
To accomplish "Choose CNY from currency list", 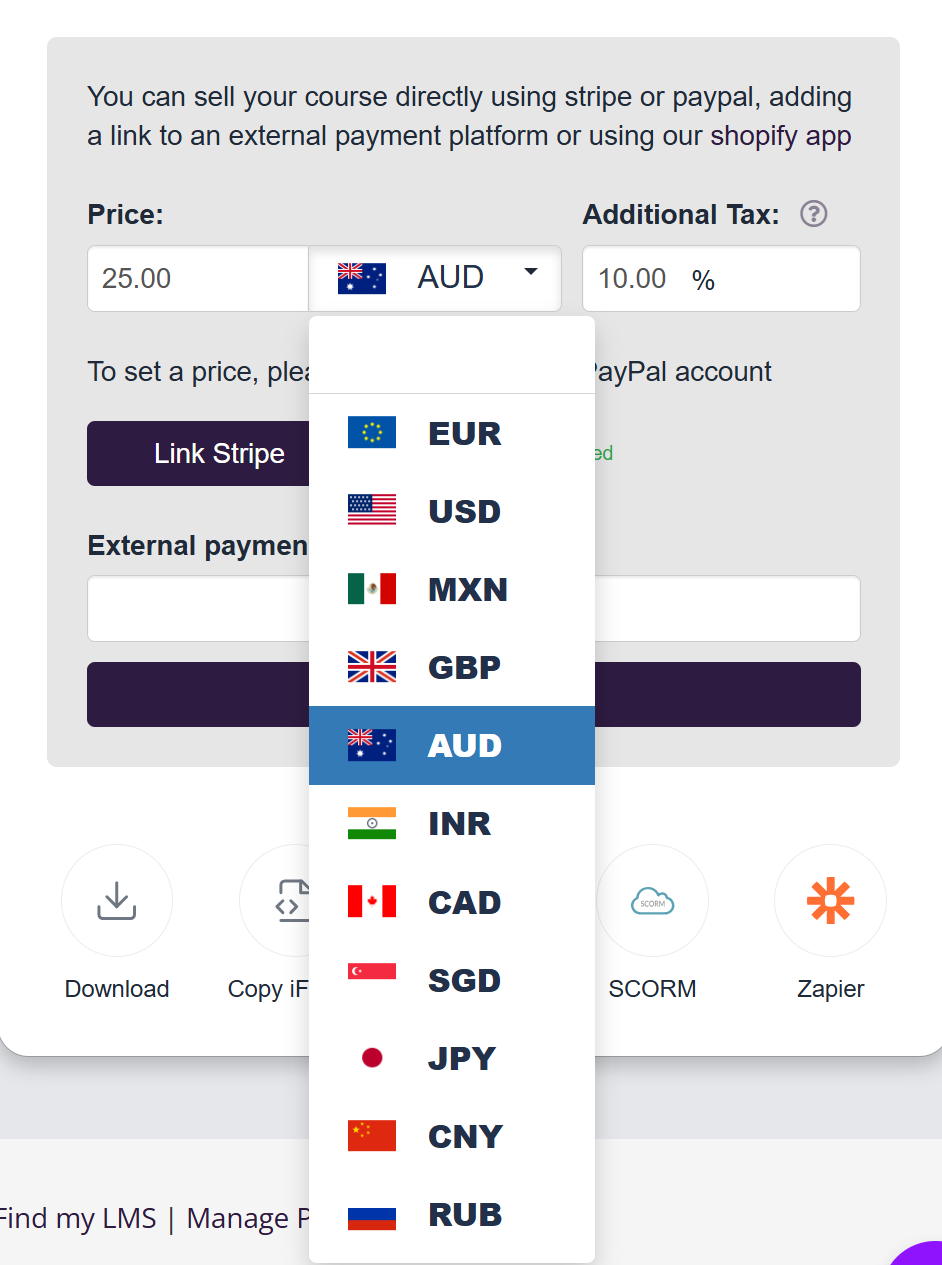I will (x=452, y=1136).
